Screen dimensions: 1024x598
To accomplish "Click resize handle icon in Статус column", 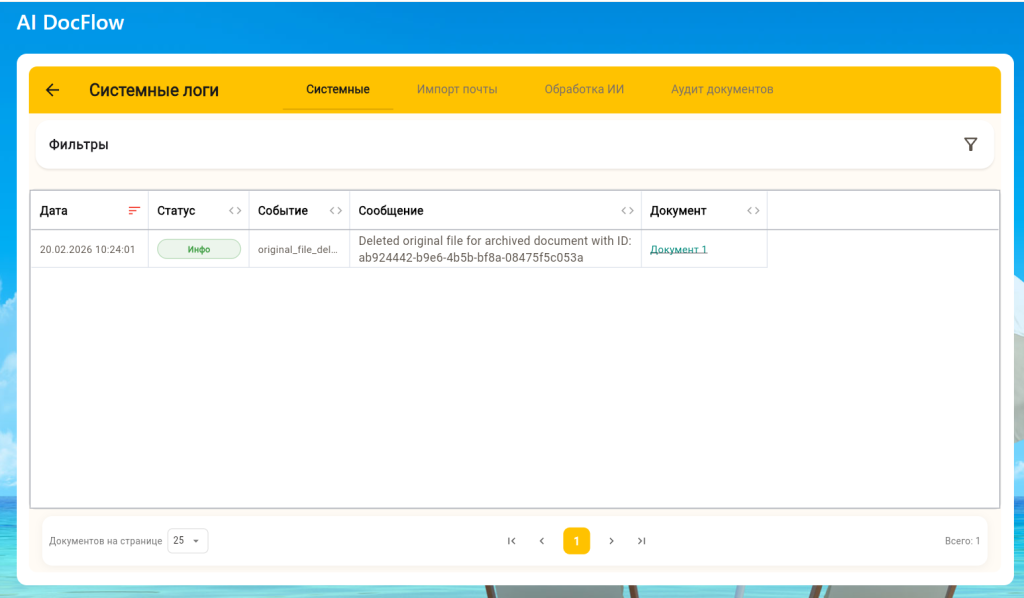I will tap(235, 211).
